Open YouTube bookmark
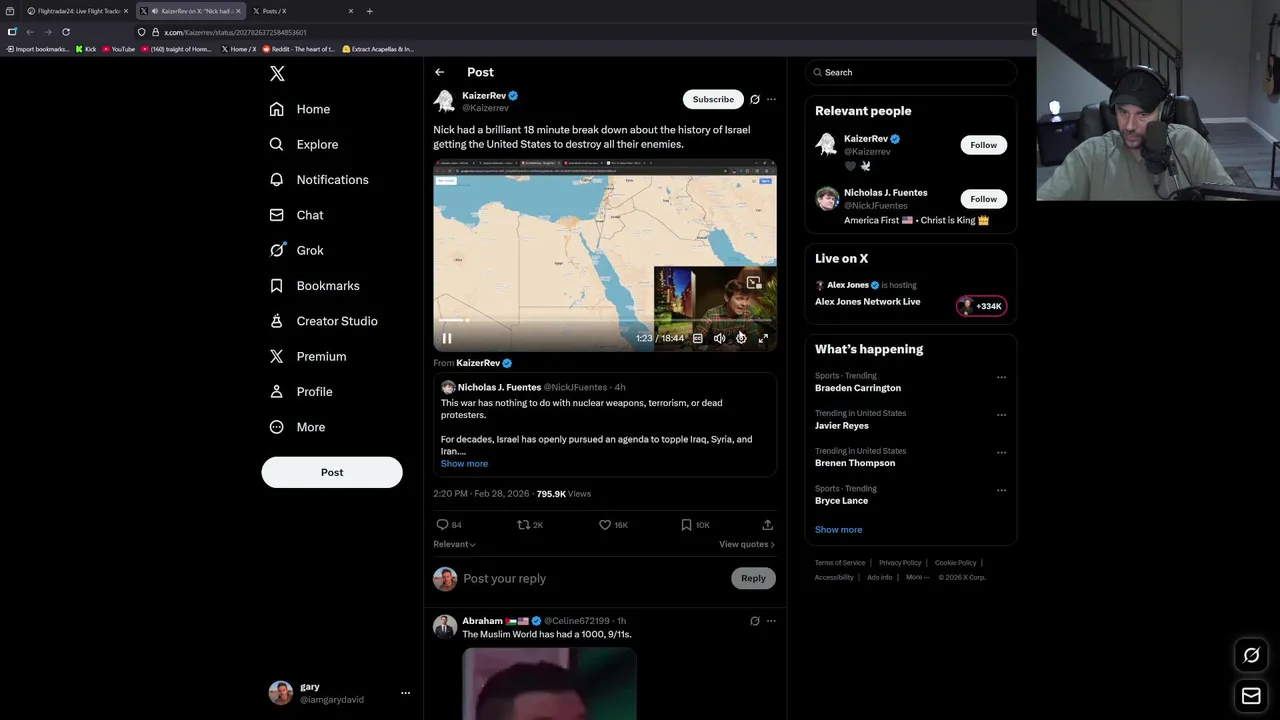This screenshot has height=720, width=1280. 119,49
